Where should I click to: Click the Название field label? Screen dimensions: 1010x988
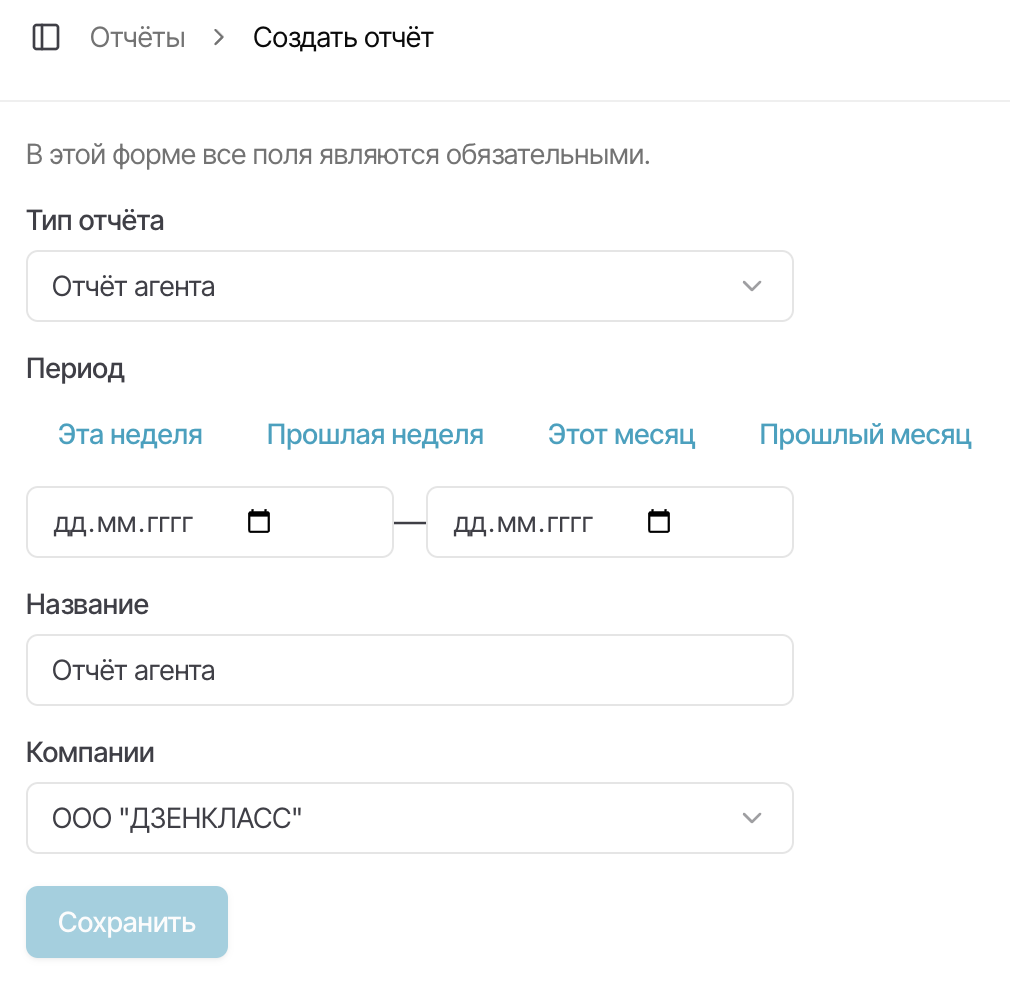tap(87, 605)
